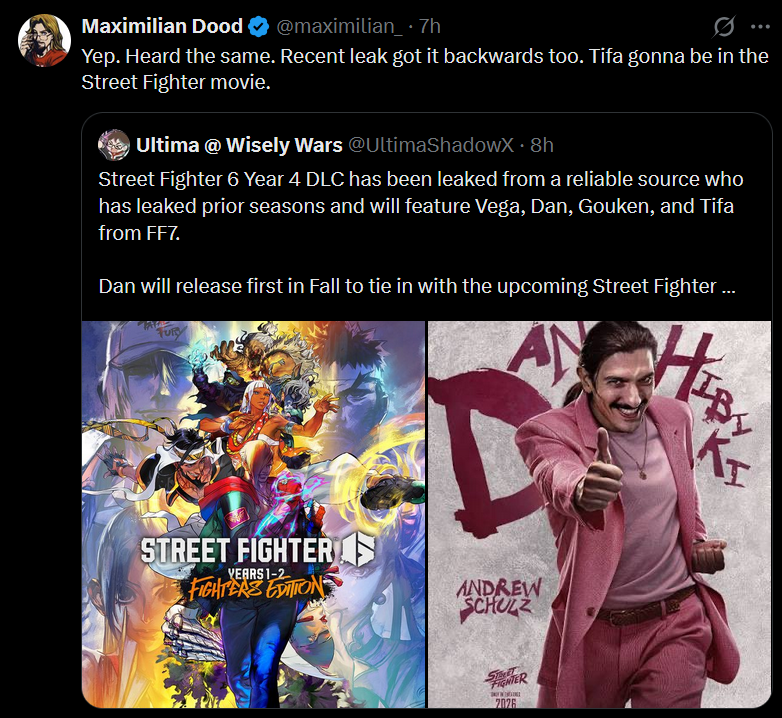Open the quoted post's 8h timestamp
782x718 pixels.
[x=542, y=145]
